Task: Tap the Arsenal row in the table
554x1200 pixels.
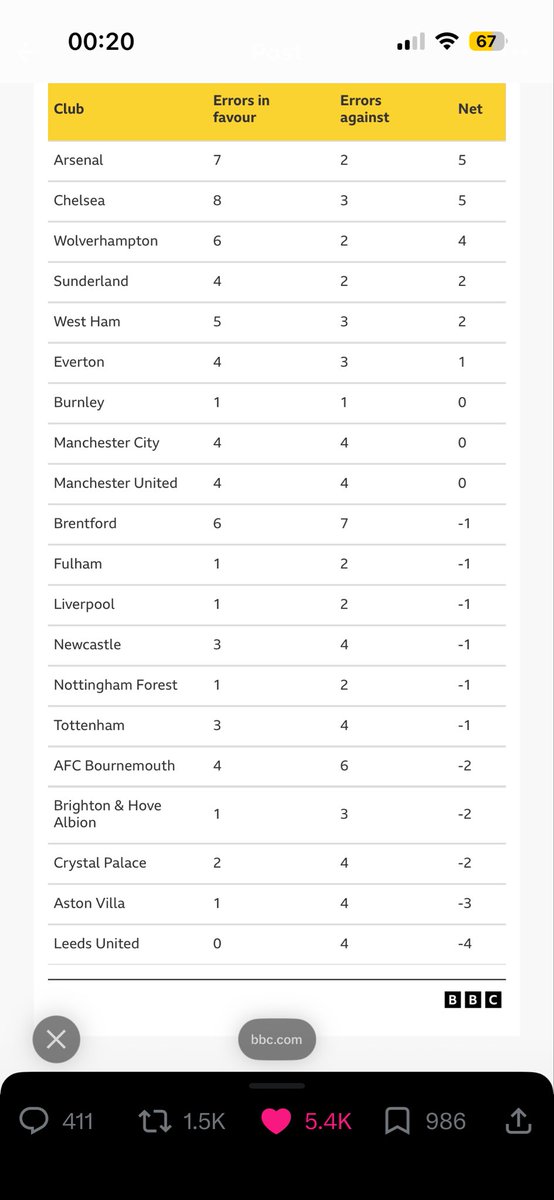Action: 277,160
